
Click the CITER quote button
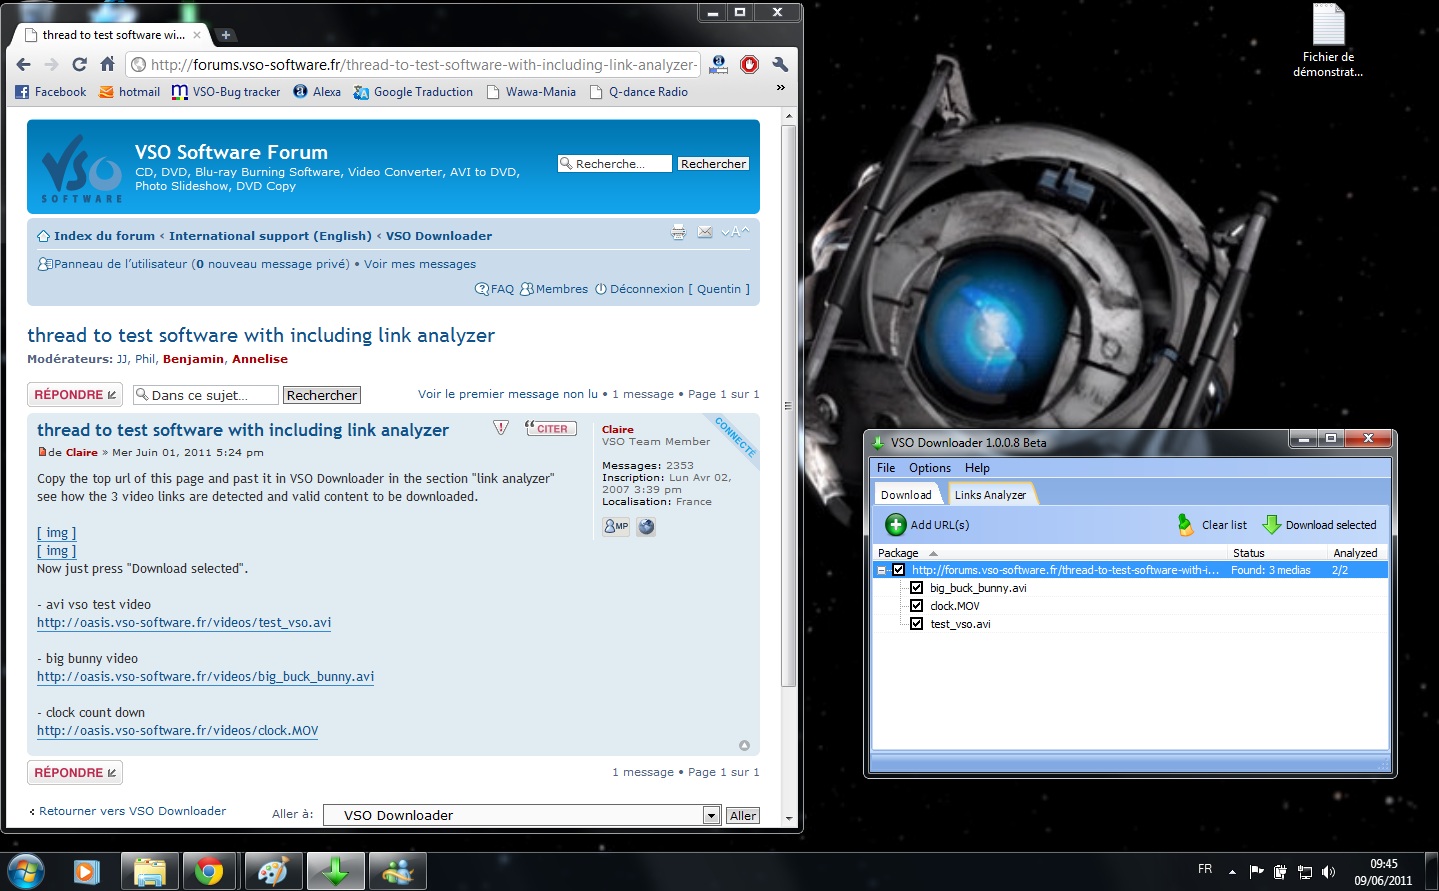tap(551, 428)
